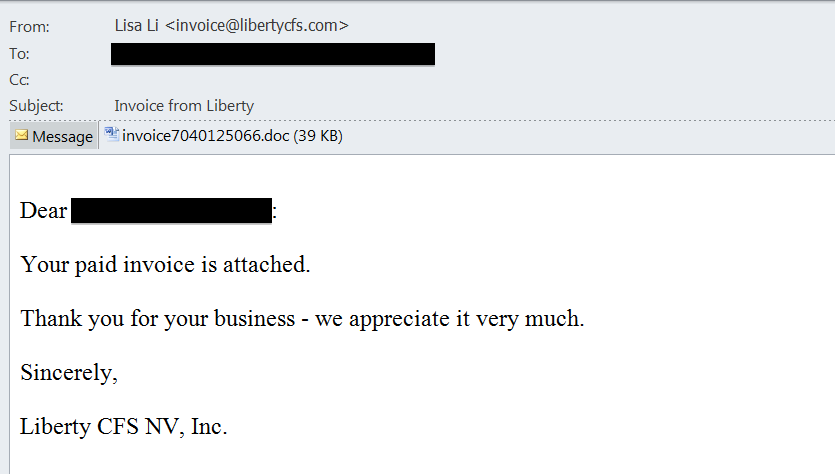Screen dimensions: 835x474
Task: Click the To: header label
Action: pyautogui.click(x=19, y=54)
